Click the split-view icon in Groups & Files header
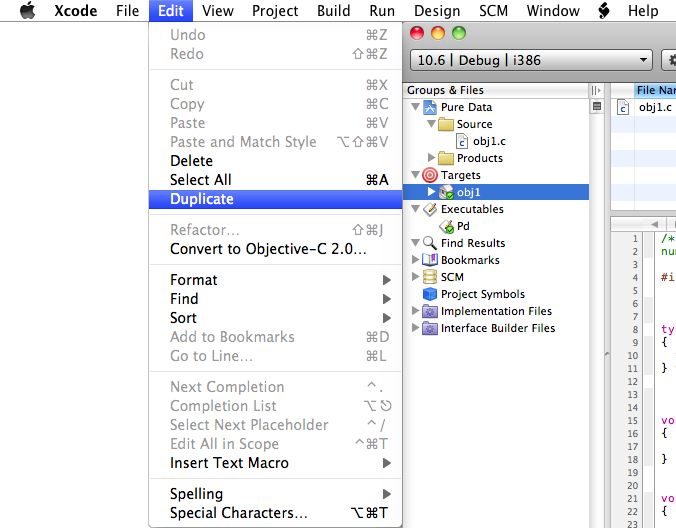Screen dimensions: 676x528 pos(596,90)
